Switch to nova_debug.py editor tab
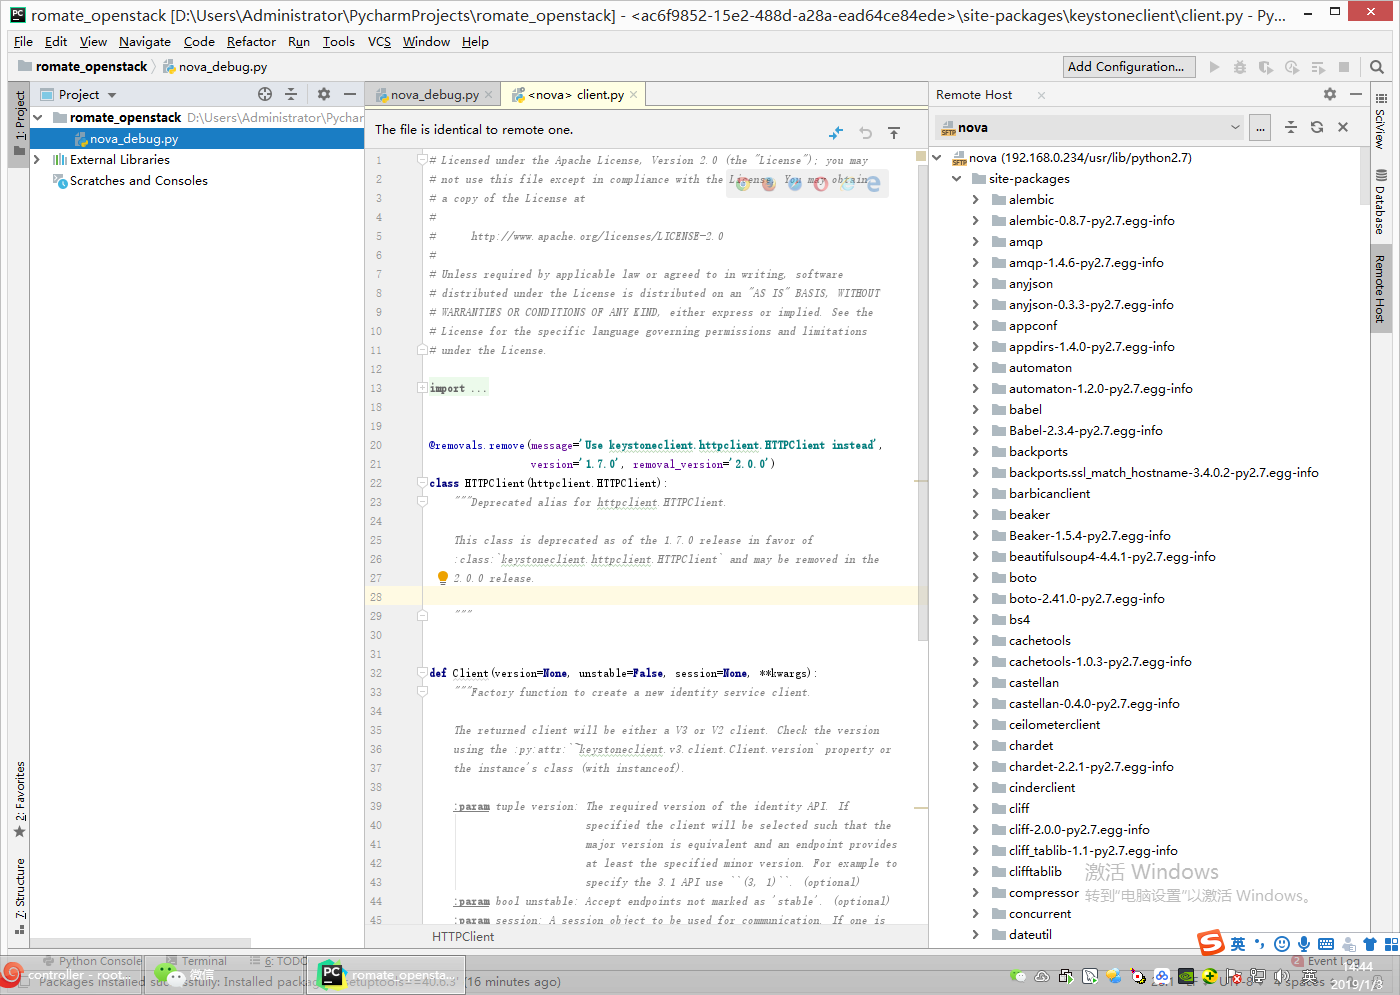The image size is (1400, 995). (434, 95)
